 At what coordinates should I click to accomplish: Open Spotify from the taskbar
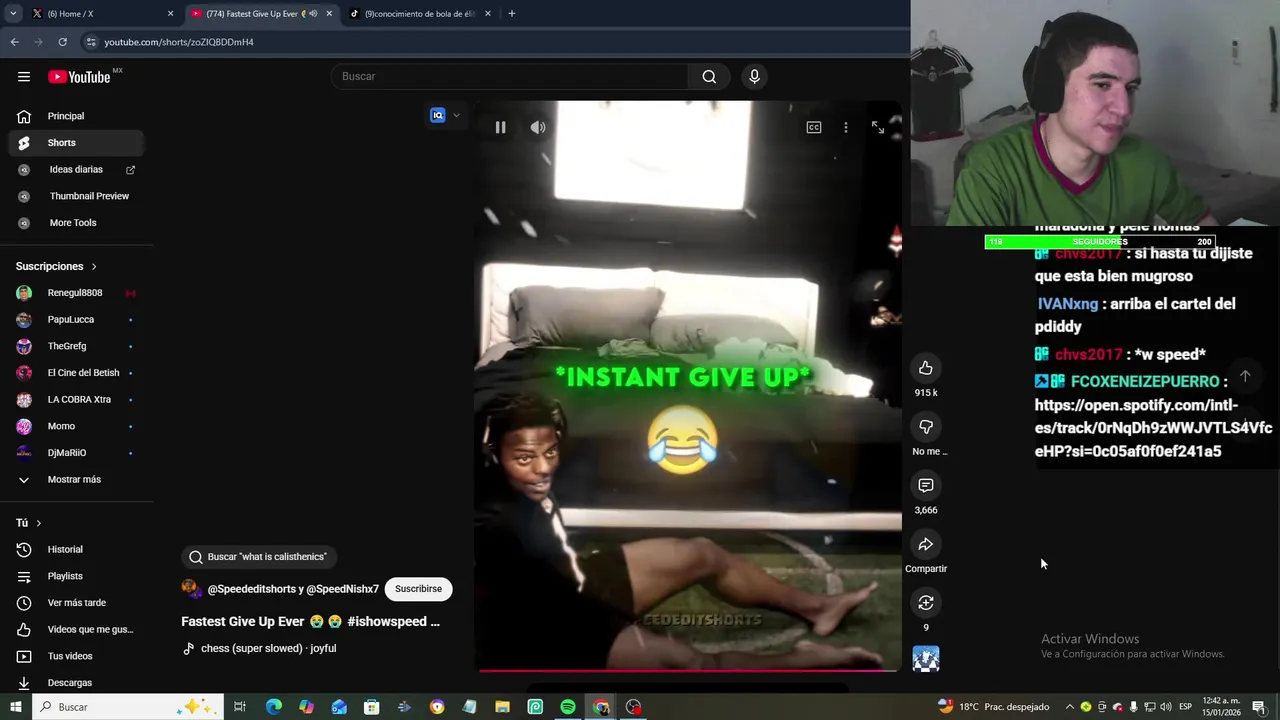click(x=568, y=707)
